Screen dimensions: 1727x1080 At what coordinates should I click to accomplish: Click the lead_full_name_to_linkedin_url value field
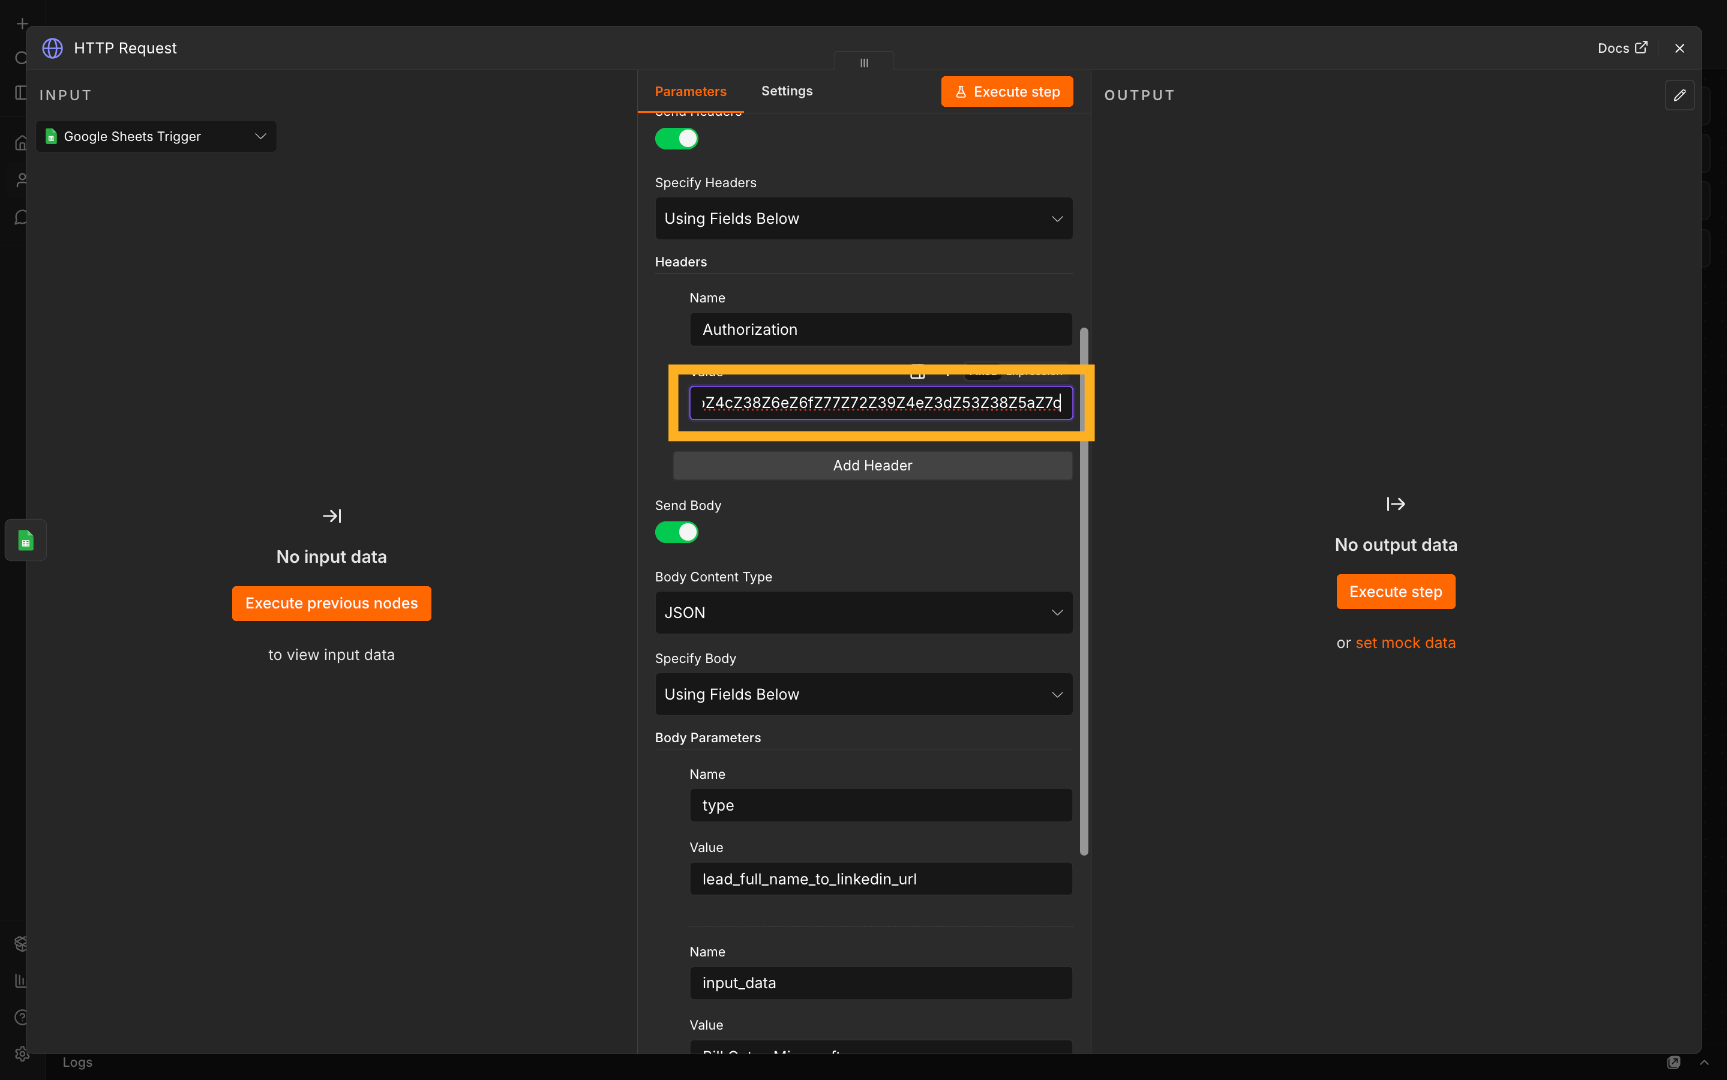pos(881,879)
